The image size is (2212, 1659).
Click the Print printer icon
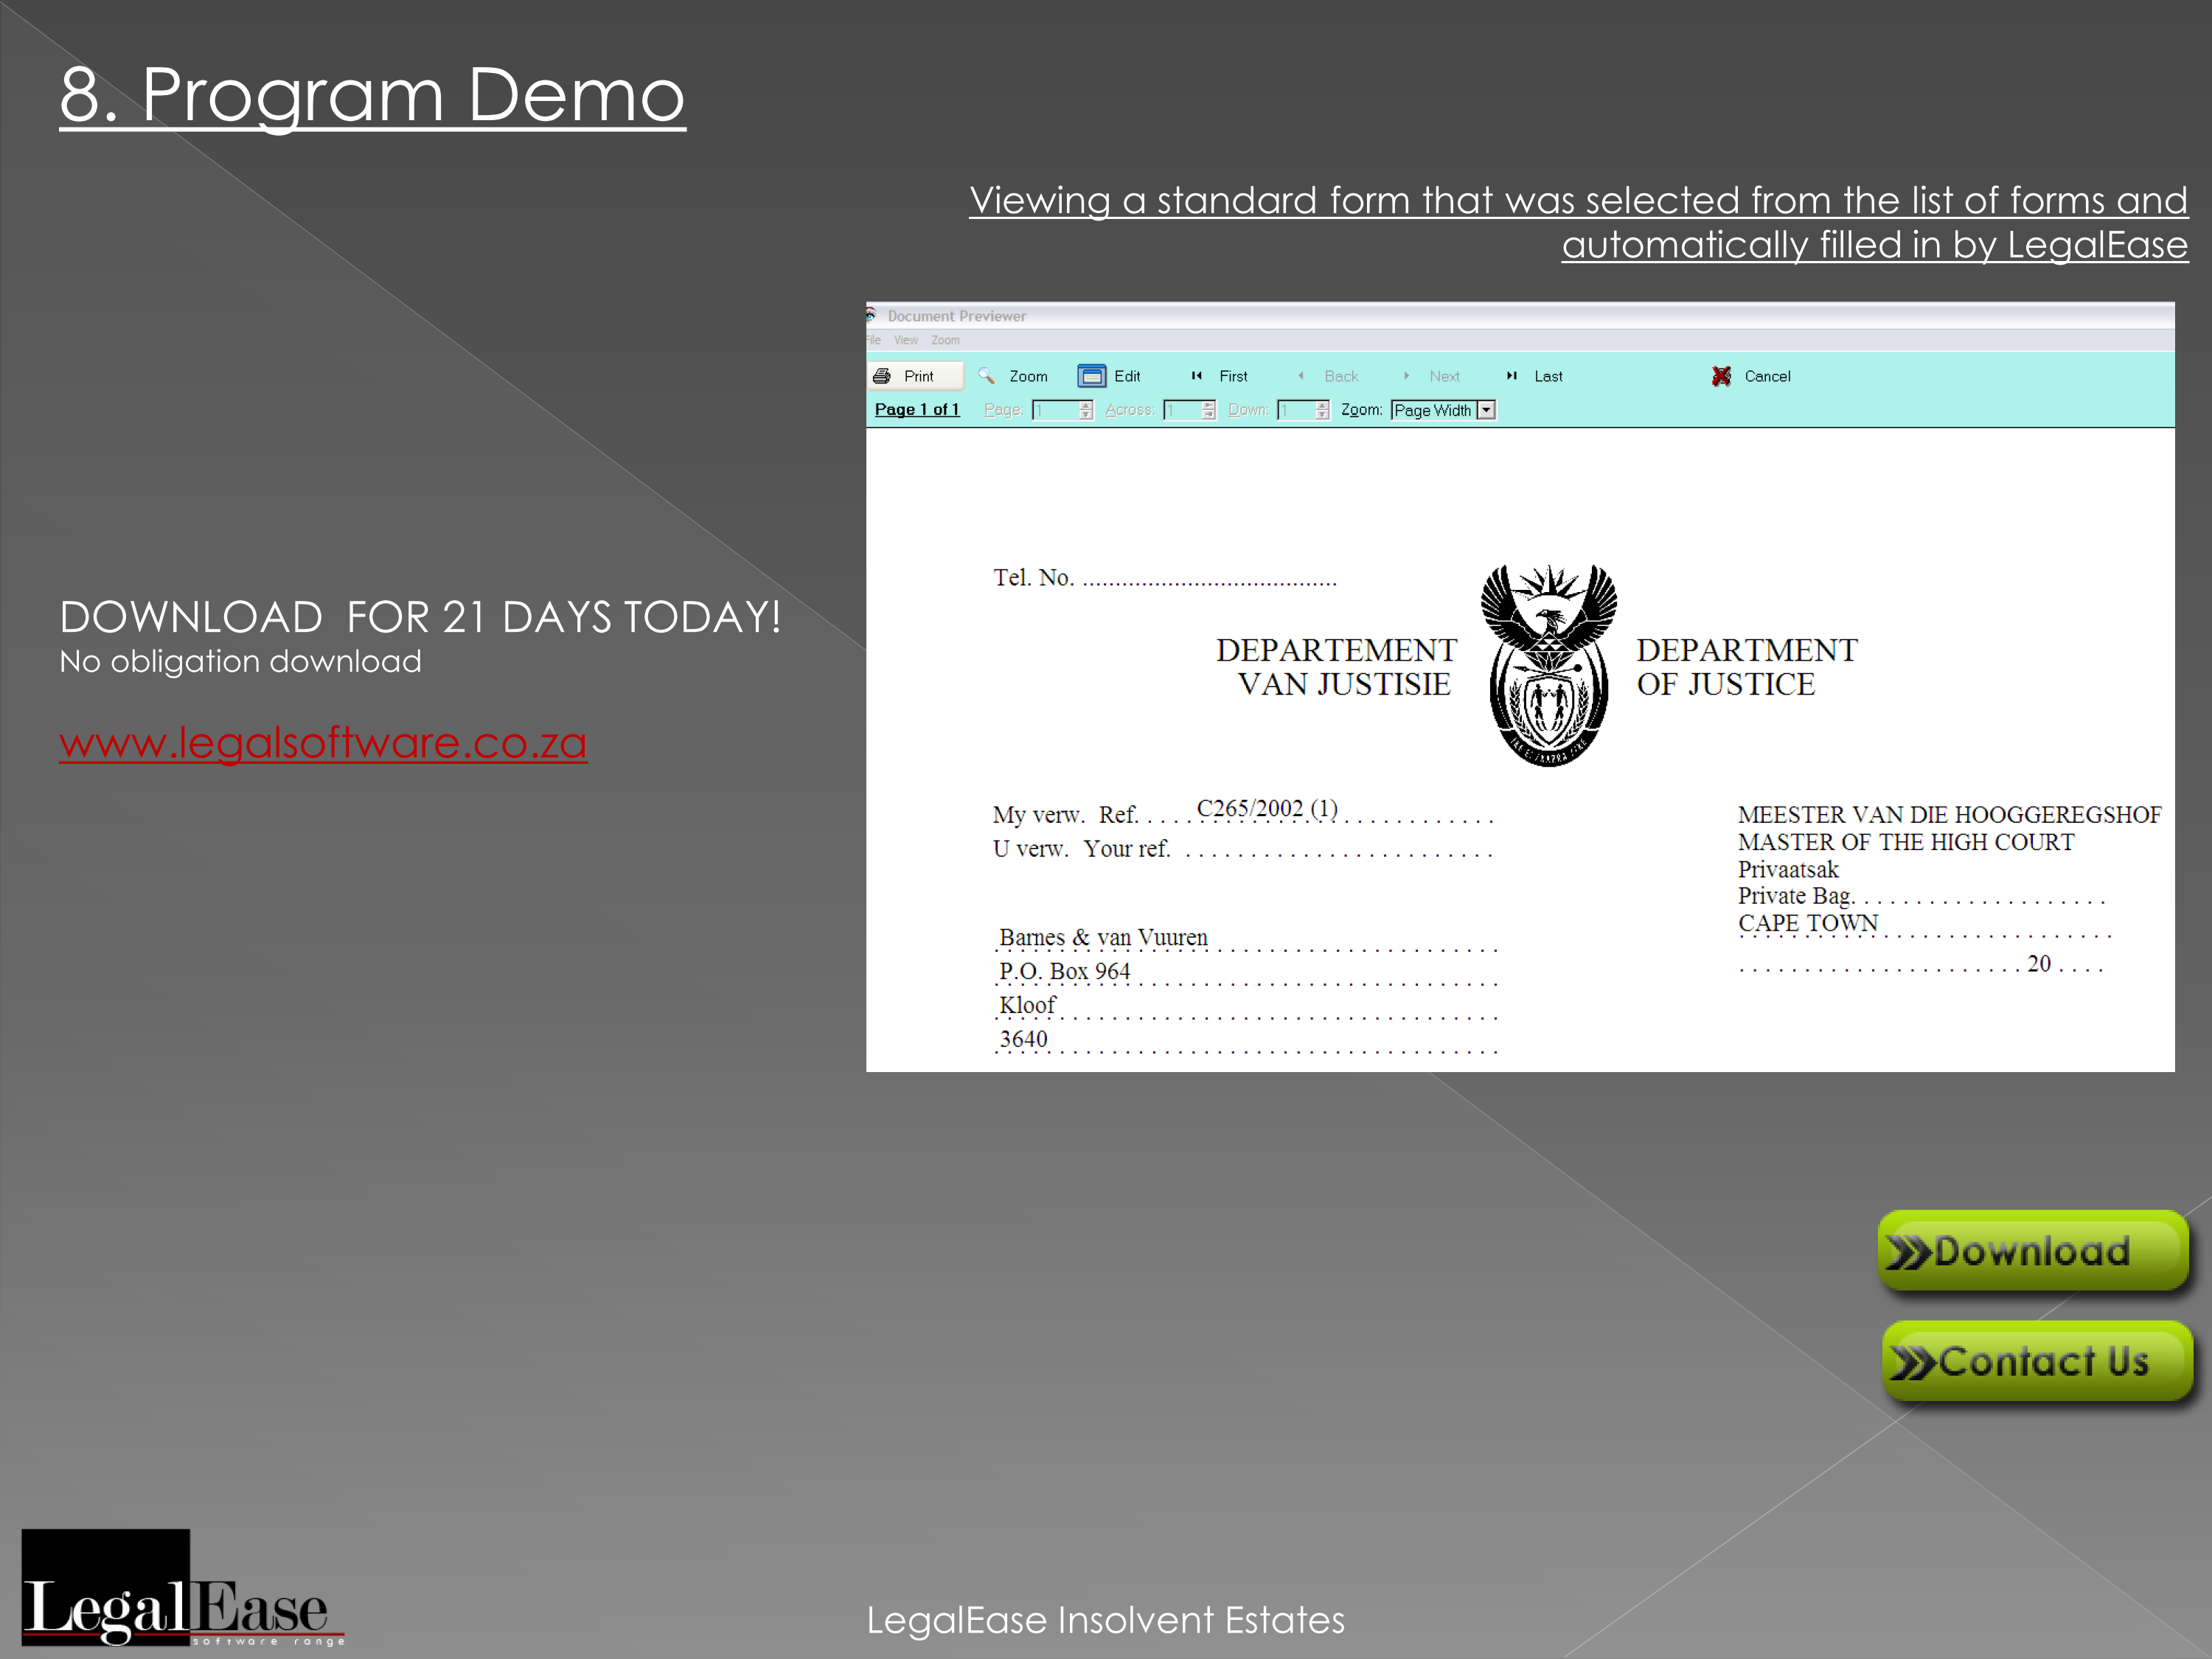(x=881, y=376)
